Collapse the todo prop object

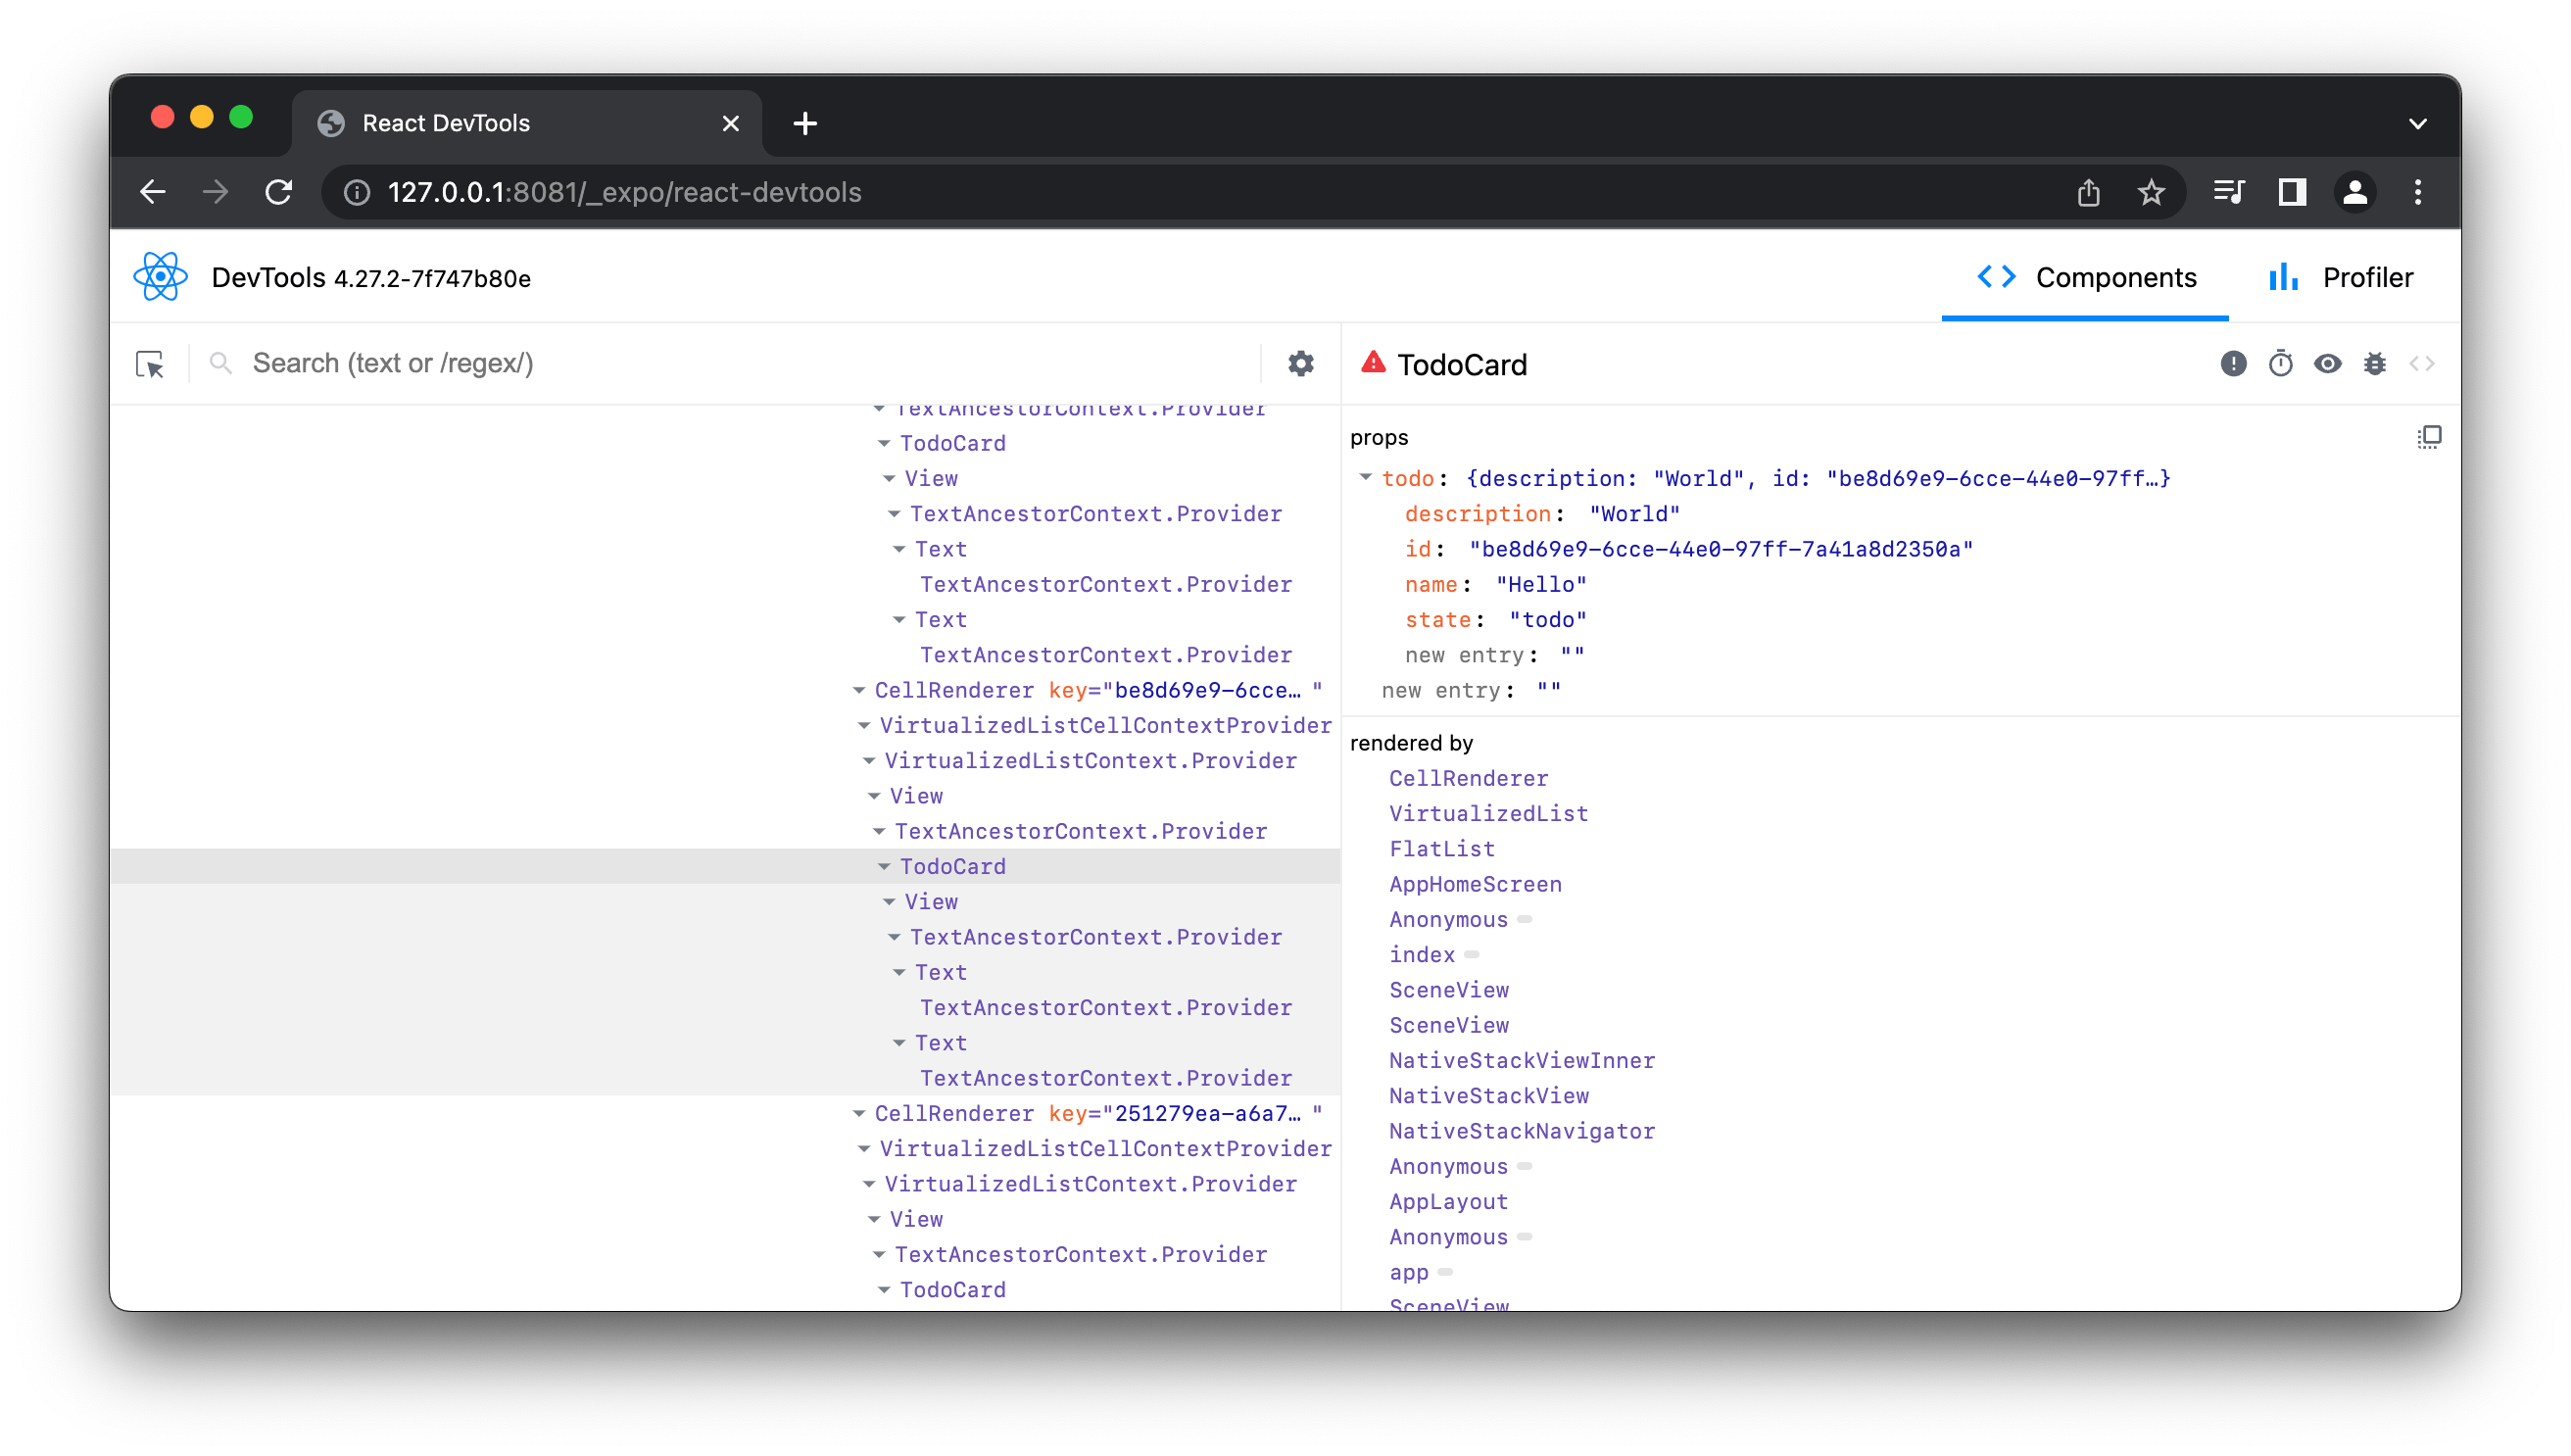(1365, 478)
